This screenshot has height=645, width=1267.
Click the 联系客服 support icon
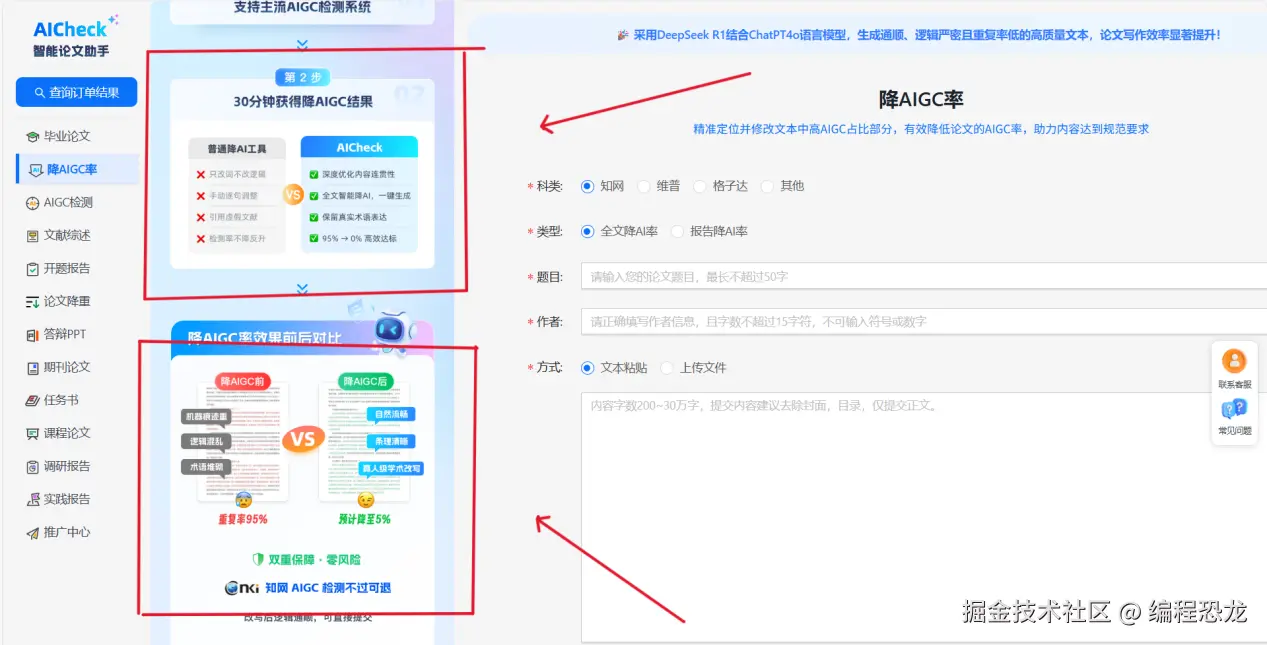(x=1234, y=361)
